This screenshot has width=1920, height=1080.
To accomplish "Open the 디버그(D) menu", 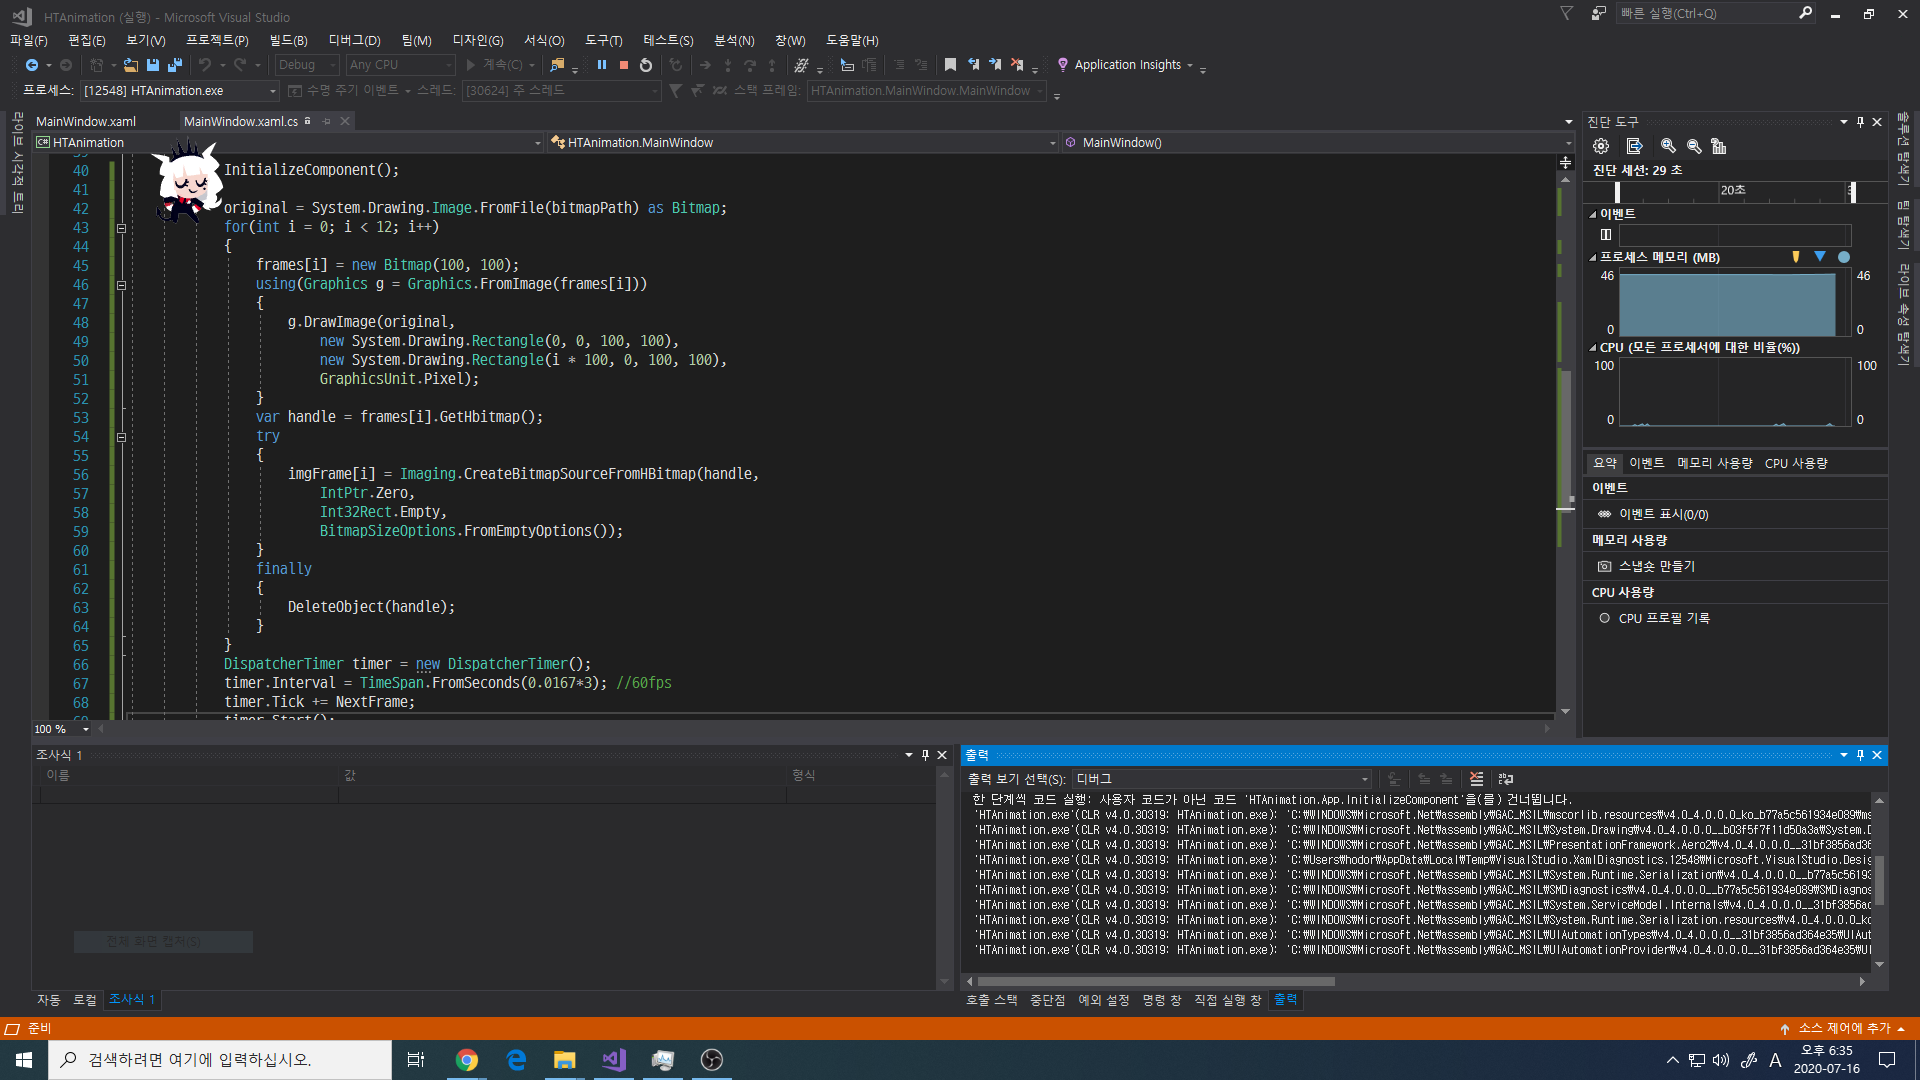I will (353, 40).
